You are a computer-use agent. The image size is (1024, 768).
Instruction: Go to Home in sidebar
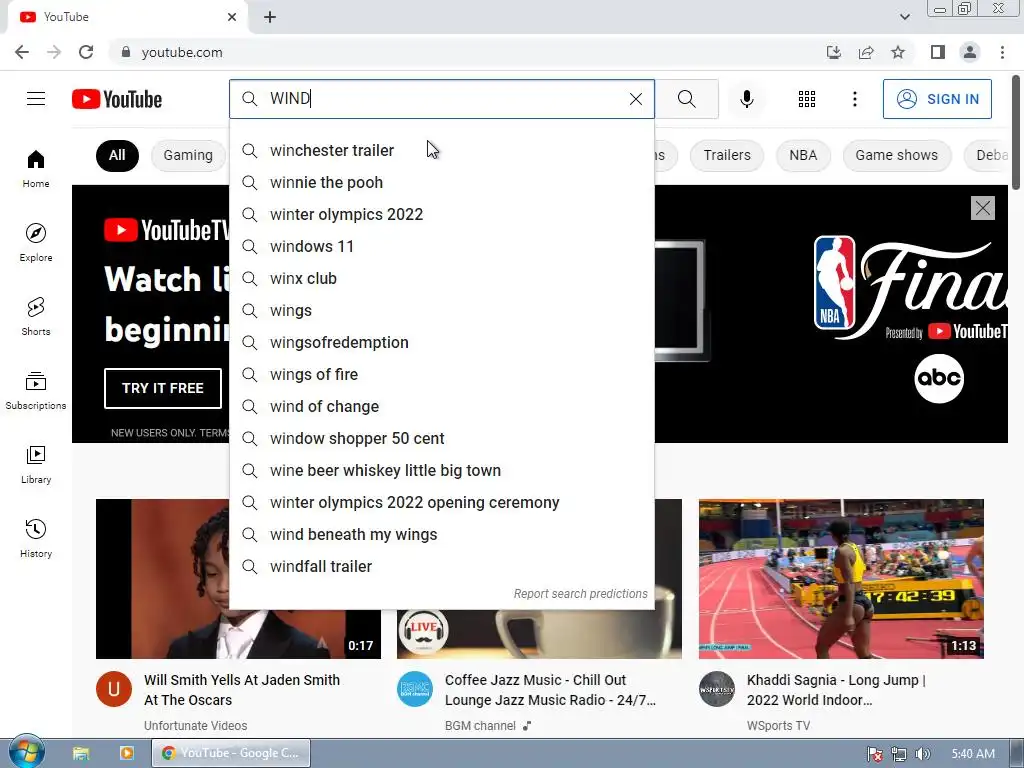tap(36, 168)
